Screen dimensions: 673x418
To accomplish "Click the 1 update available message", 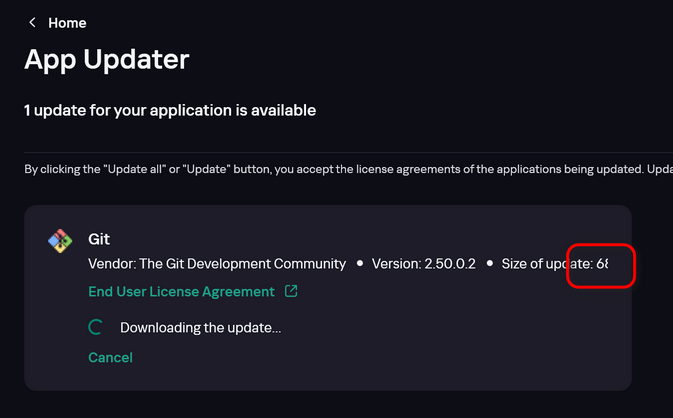I will [x=170, y=110].
